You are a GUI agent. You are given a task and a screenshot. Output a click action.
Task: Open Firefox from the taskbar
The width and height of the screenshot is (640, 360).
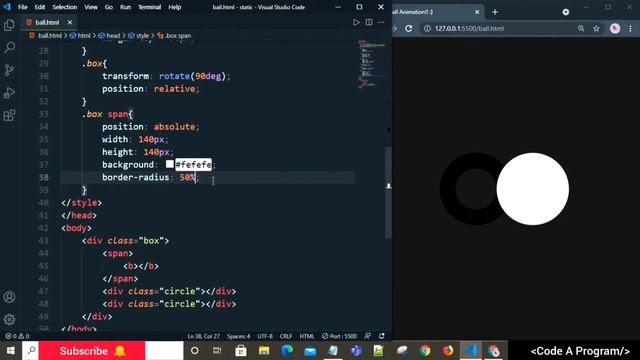(448, 351)
